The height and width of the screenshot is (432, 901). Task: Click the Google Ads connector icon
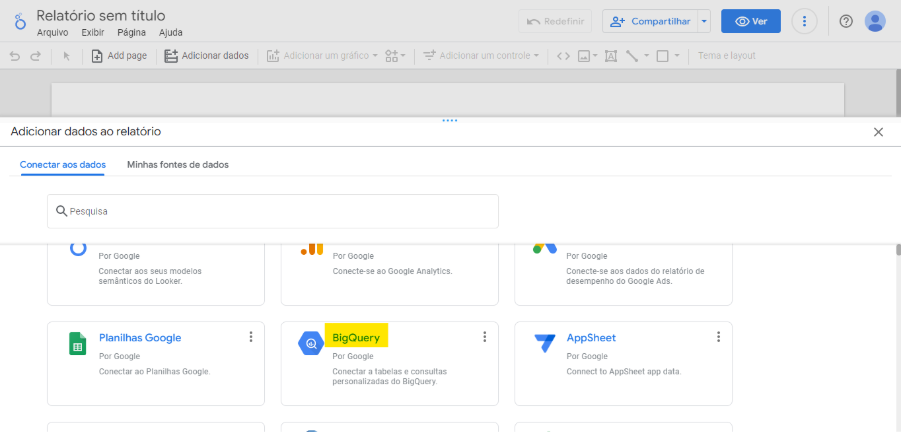(x=545, y=248)
